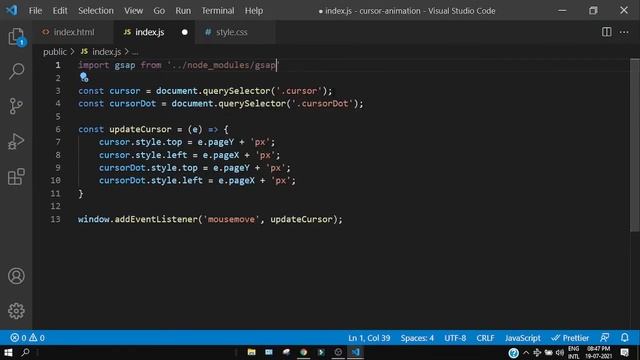Screen dimensions: 640x360
Task: Click the taskbar clock showing 08:47 PM
Action: point(598,352)
